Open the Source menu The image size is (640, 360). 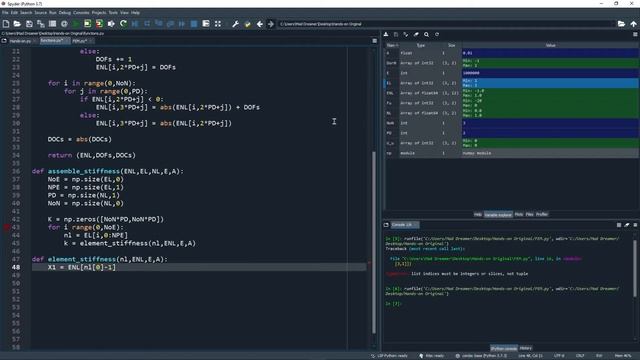(x=40, y=13)
